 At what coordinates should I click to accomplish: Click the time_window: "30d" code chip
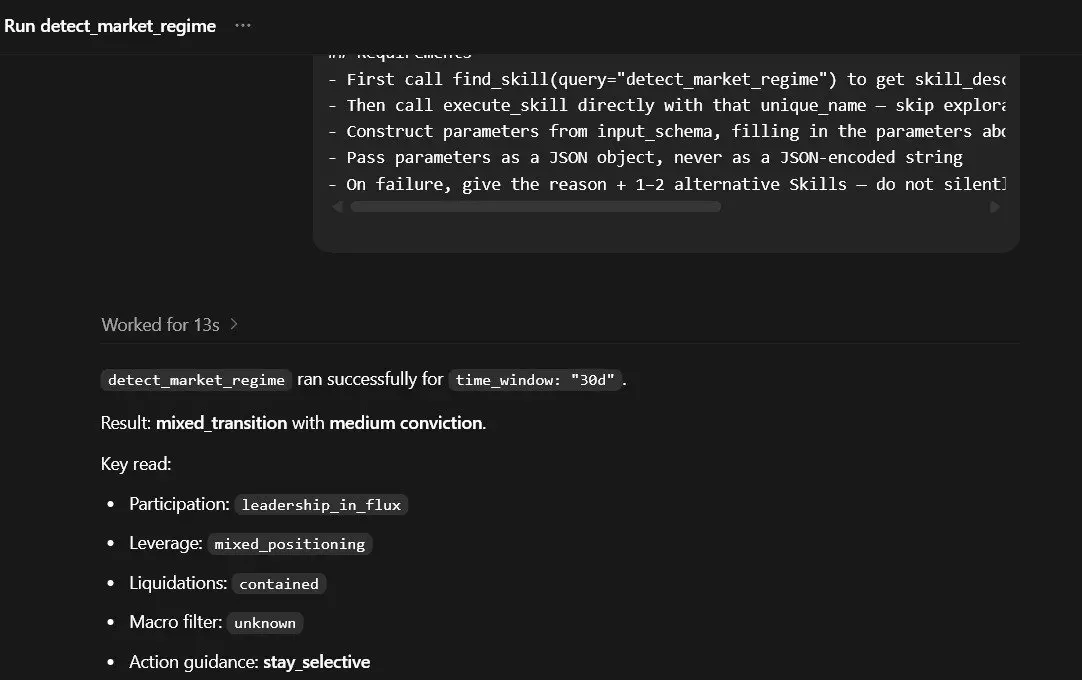[535, 380]
